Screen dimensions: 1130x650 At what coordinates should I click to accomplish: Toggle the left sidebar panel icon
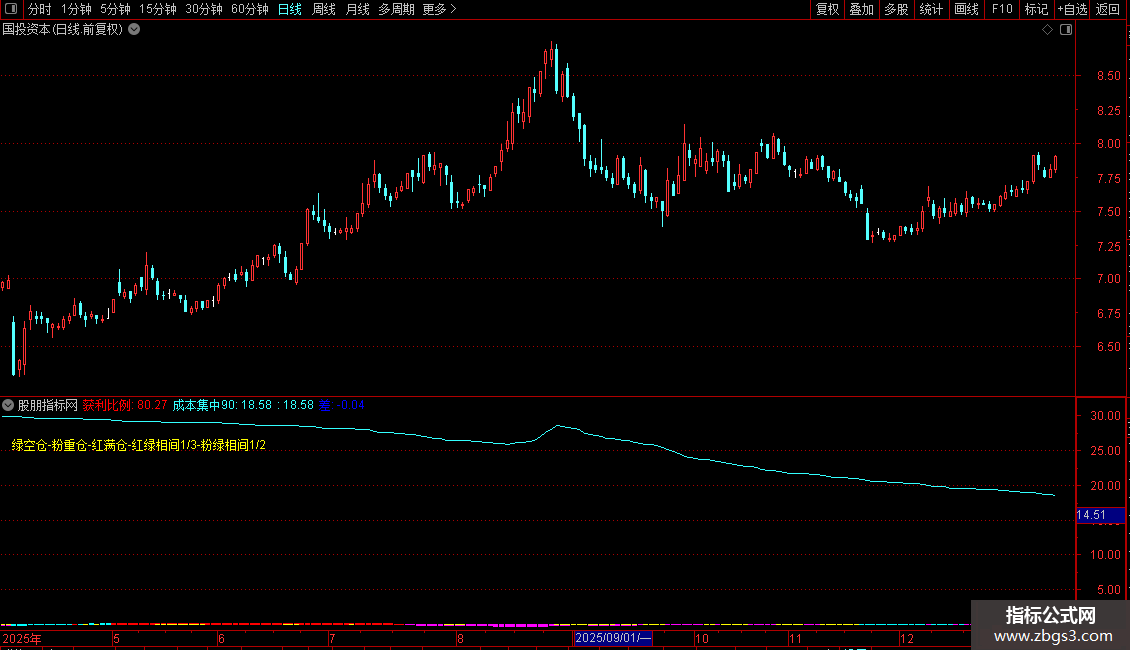coord(11,9)
